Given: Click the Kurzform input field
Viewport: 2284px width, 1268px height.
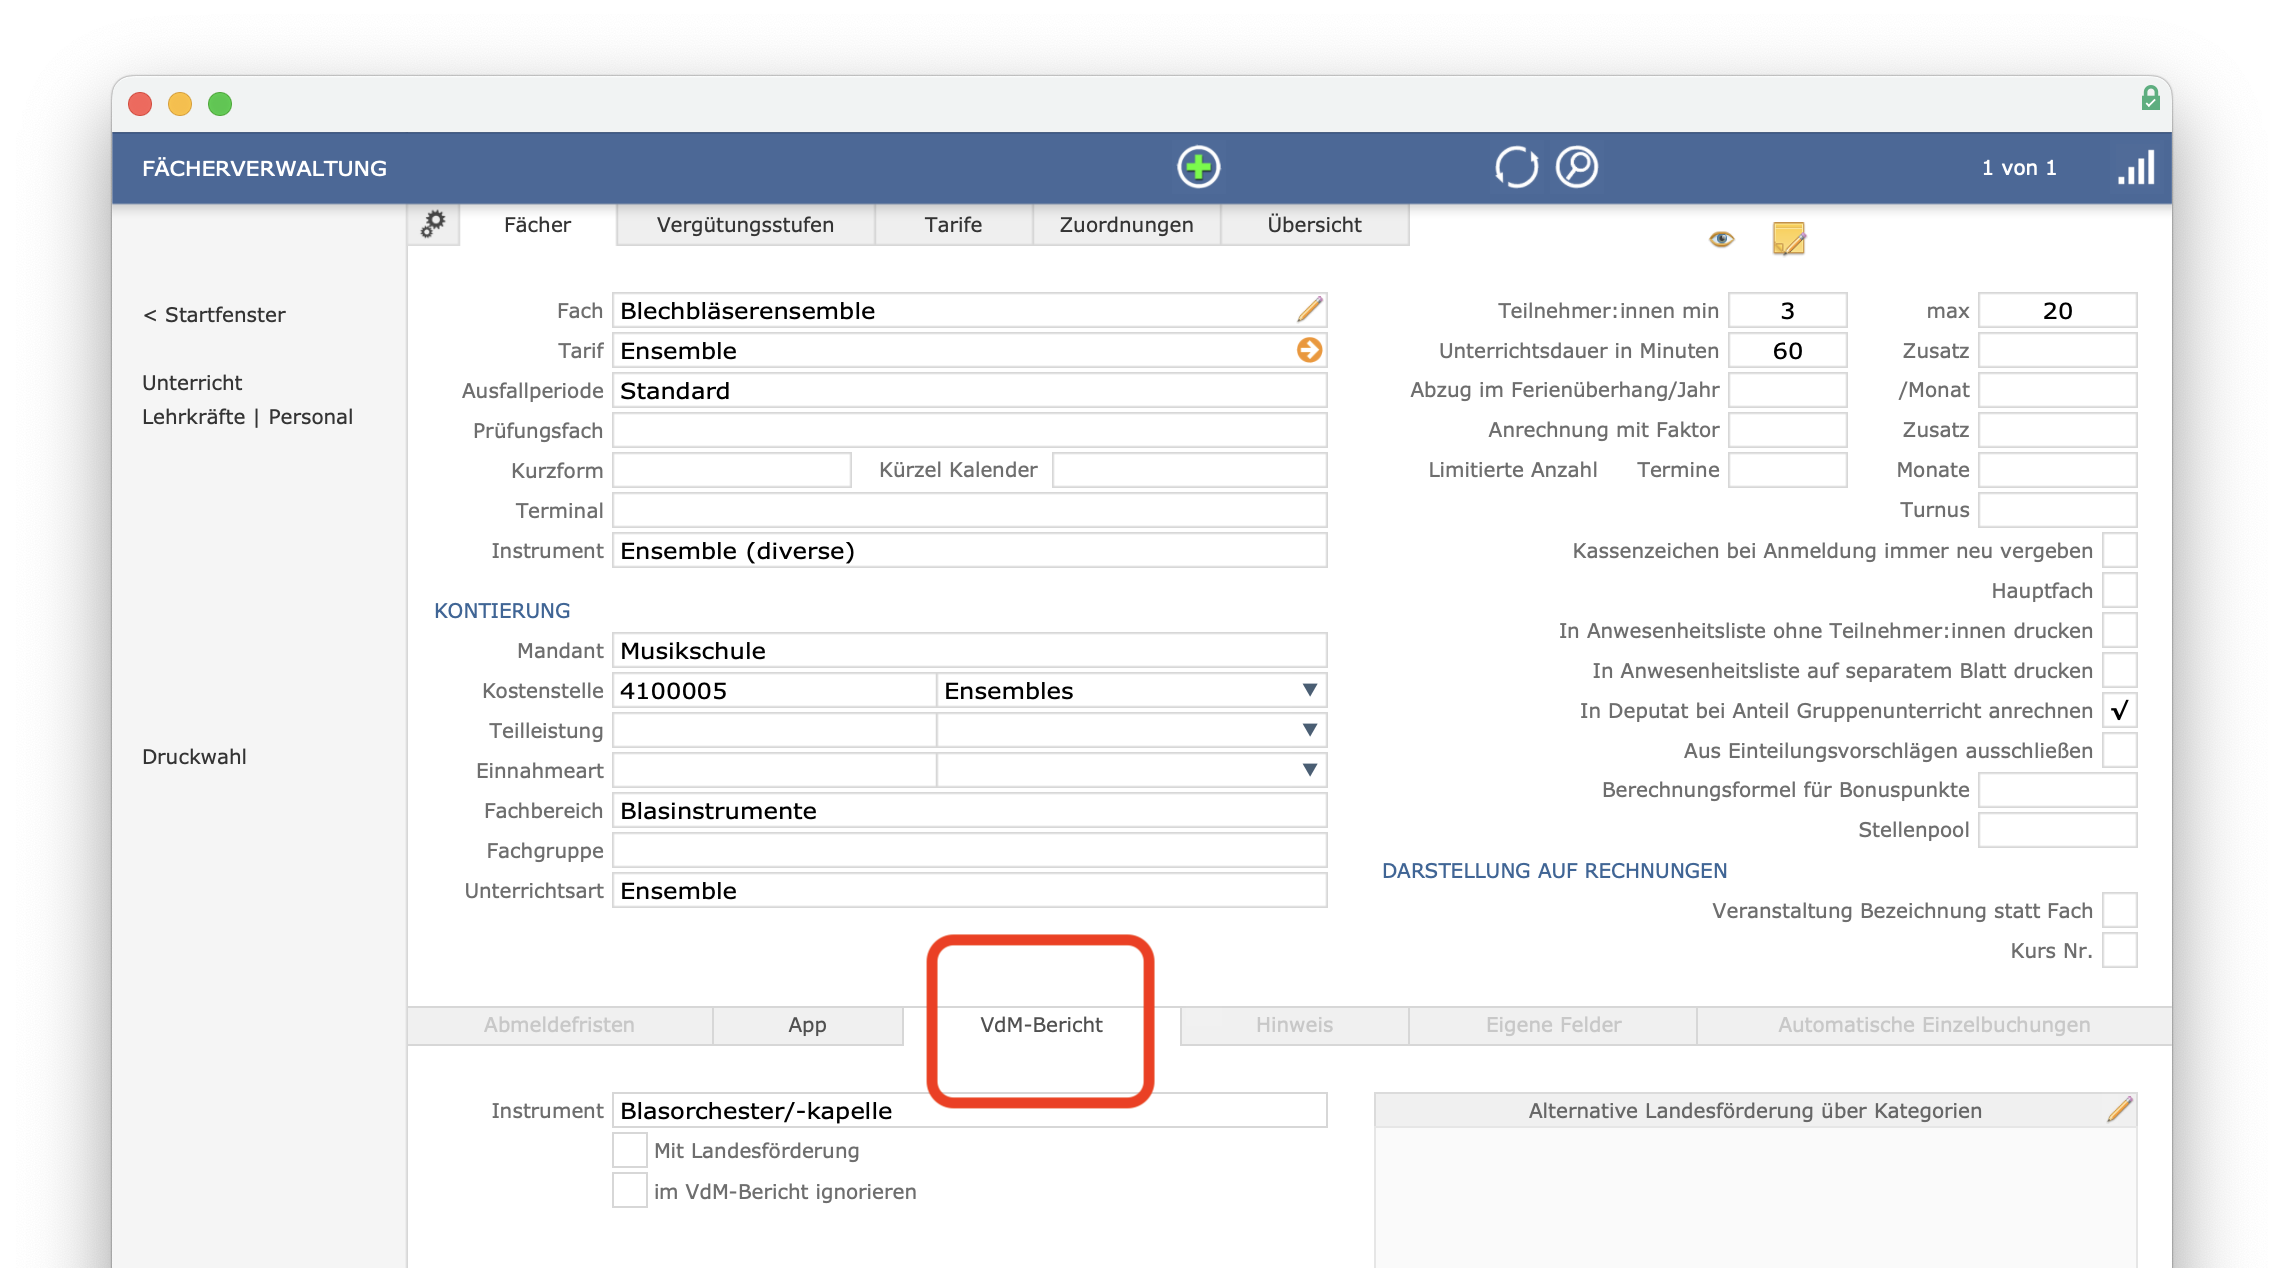Looking at the screenshot, I should coord(731,470).
